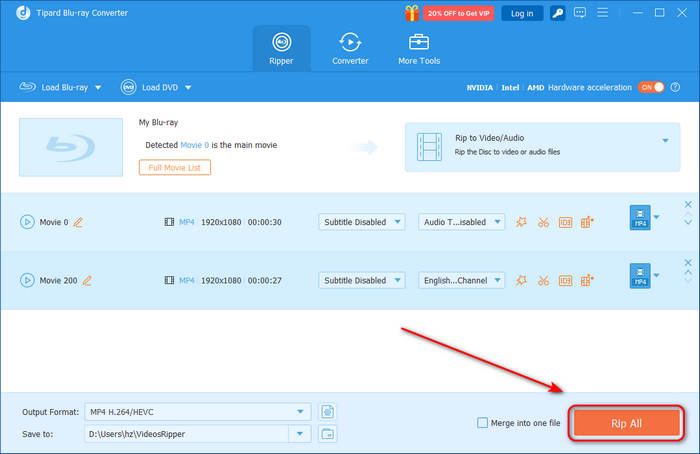Open the hamburger main menu

pos(603,13)
